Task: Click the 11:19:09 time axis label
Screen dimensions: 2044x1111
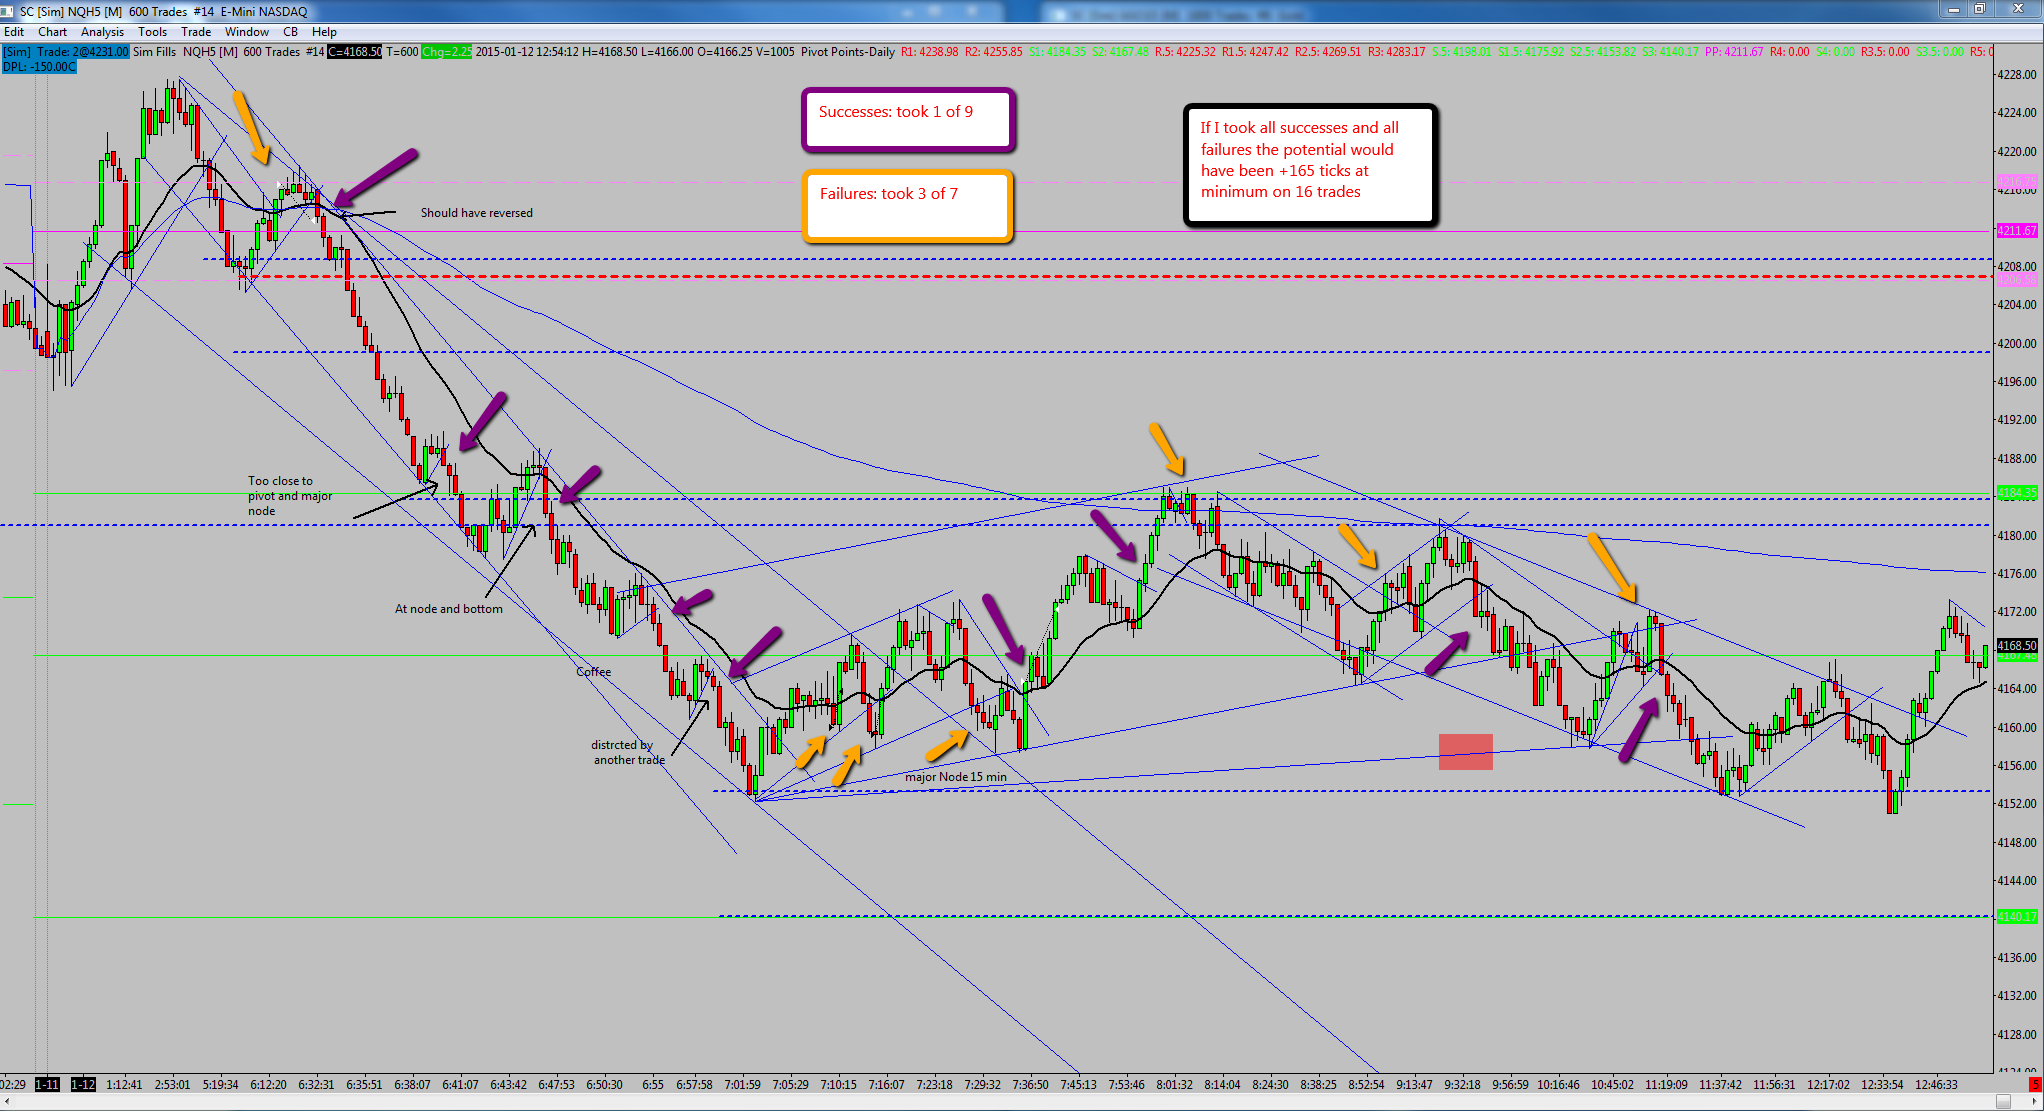Action: pos(1667,1085)
